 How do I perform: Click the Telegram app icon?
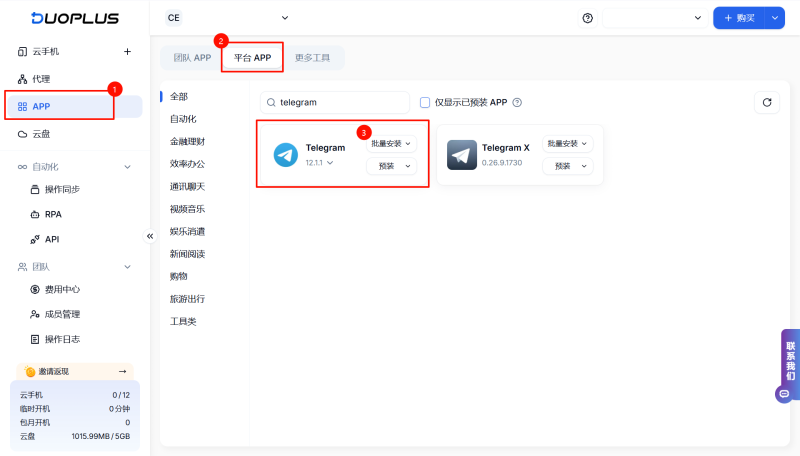[x=285, y=155]
